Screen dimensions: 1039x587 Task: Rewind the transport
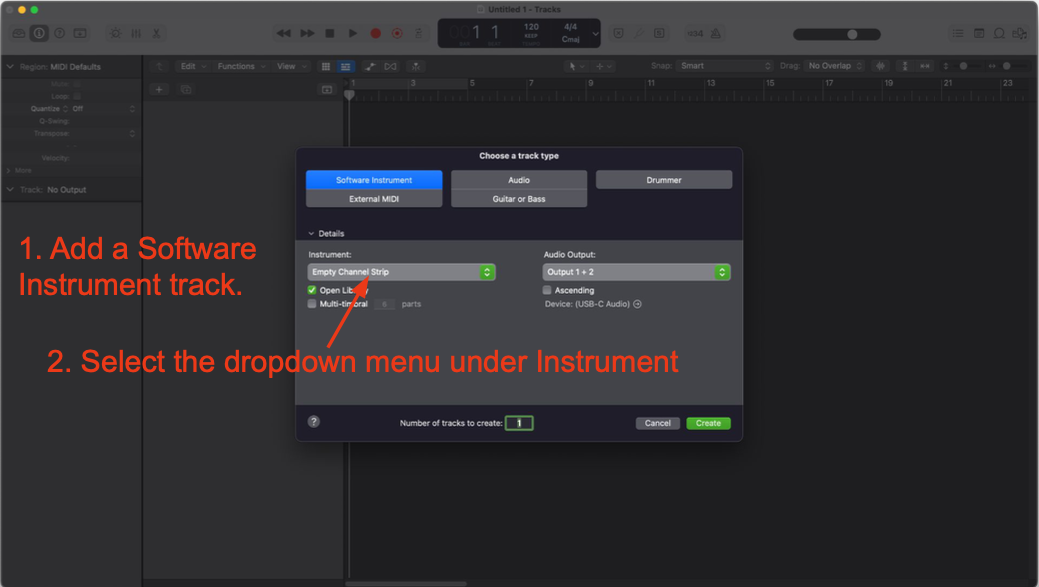pyautogui.click(x=284, y=33)
